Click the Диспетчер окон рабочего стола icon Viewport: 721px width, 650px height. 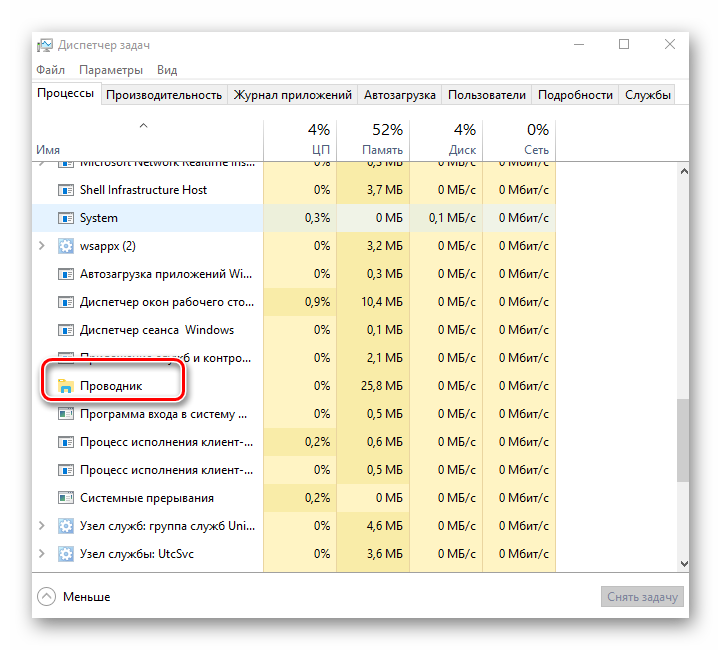66,302
